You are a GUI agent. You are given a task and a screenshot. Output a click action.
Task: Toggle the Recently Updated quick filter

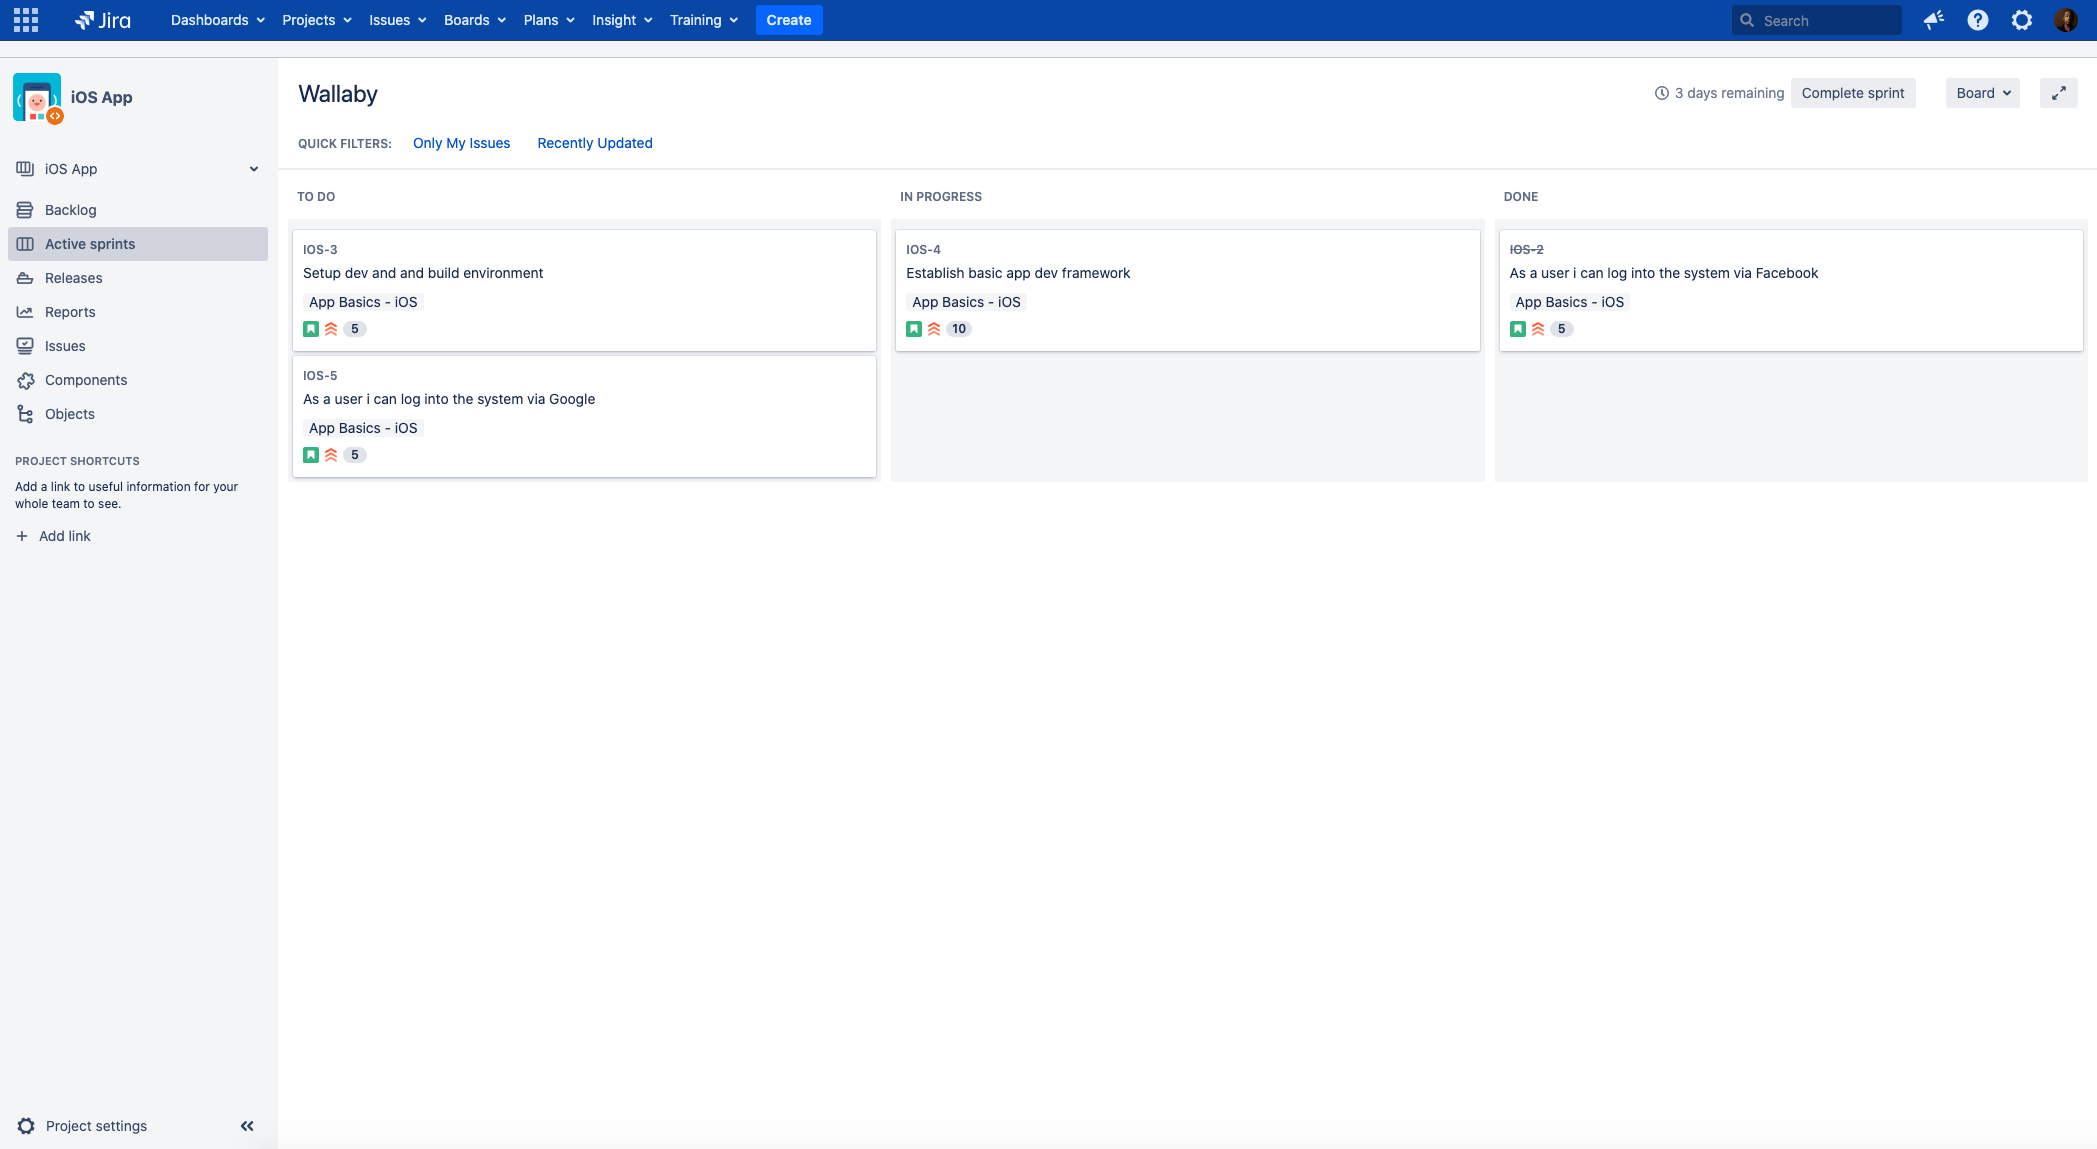click(596, 143)
